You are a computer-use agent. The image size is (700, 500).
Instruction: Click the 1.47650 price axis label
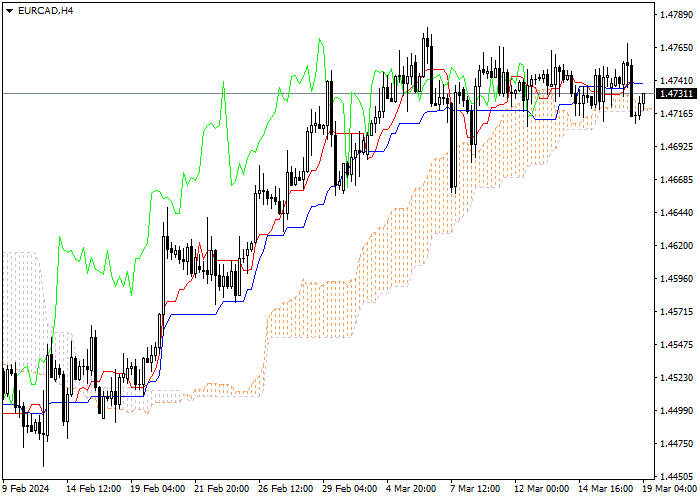(x=677, y=48)
